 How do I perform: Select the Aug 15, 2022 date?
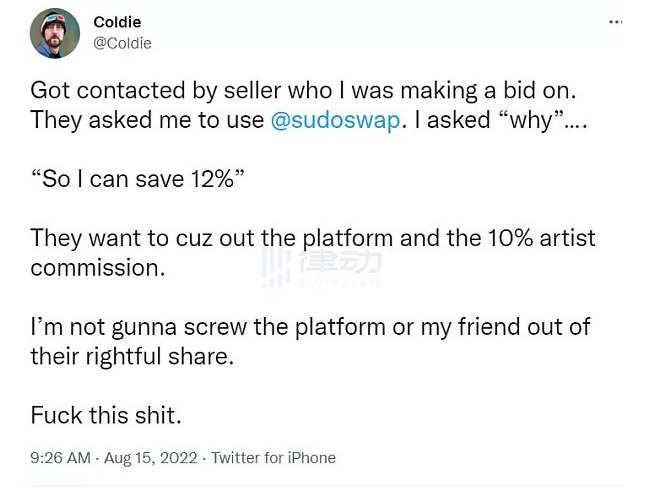pyautogui.click(x=151, y=458)
